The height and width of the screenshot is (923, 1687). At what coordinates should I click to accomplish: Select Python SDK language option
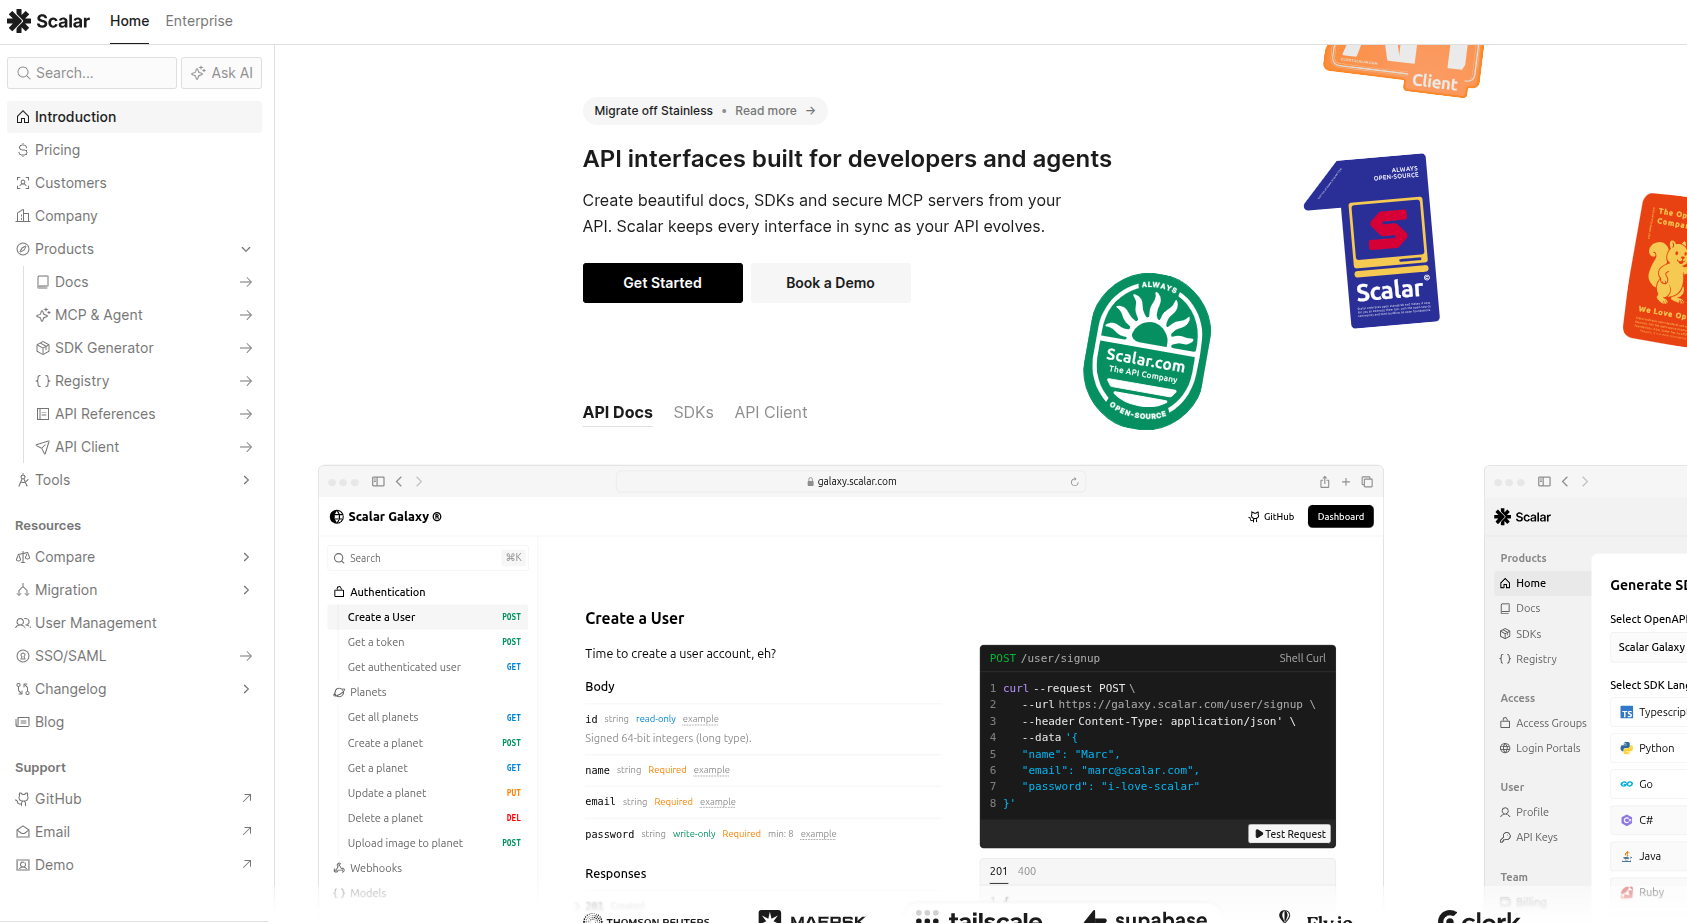(1648, 748)
